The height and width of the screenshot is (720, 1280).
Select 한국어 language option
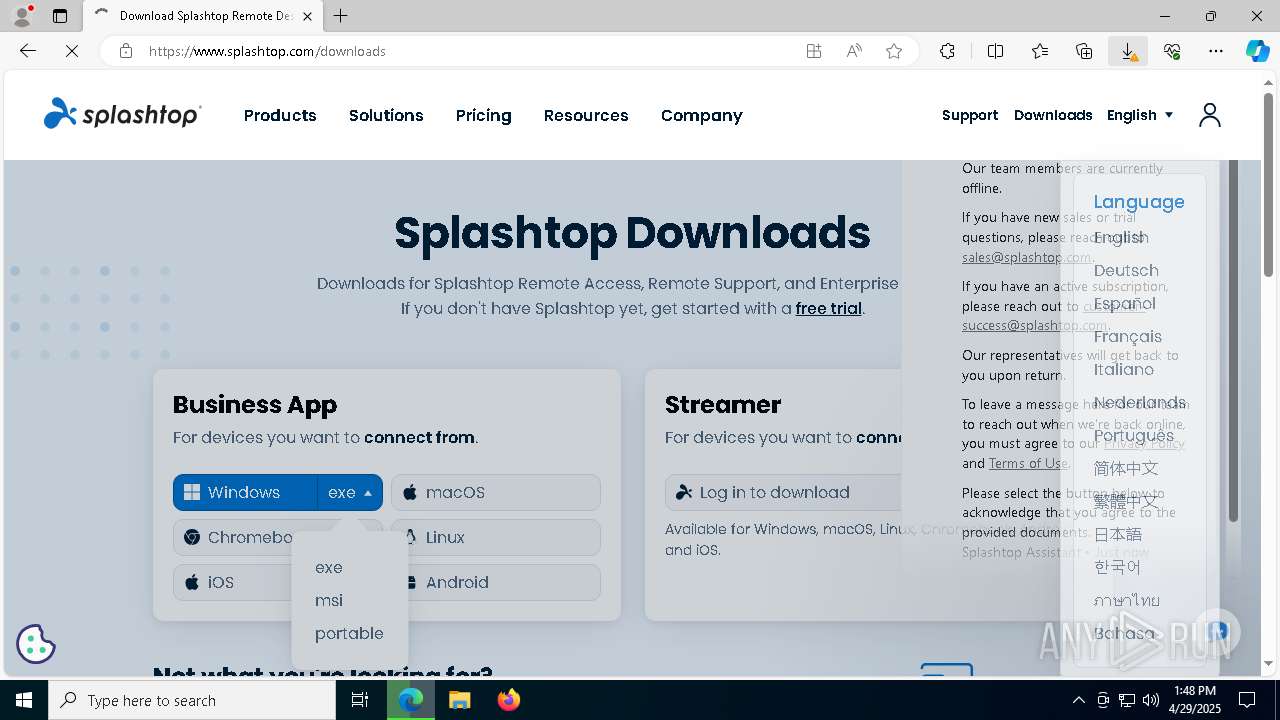pos(1118,567)
